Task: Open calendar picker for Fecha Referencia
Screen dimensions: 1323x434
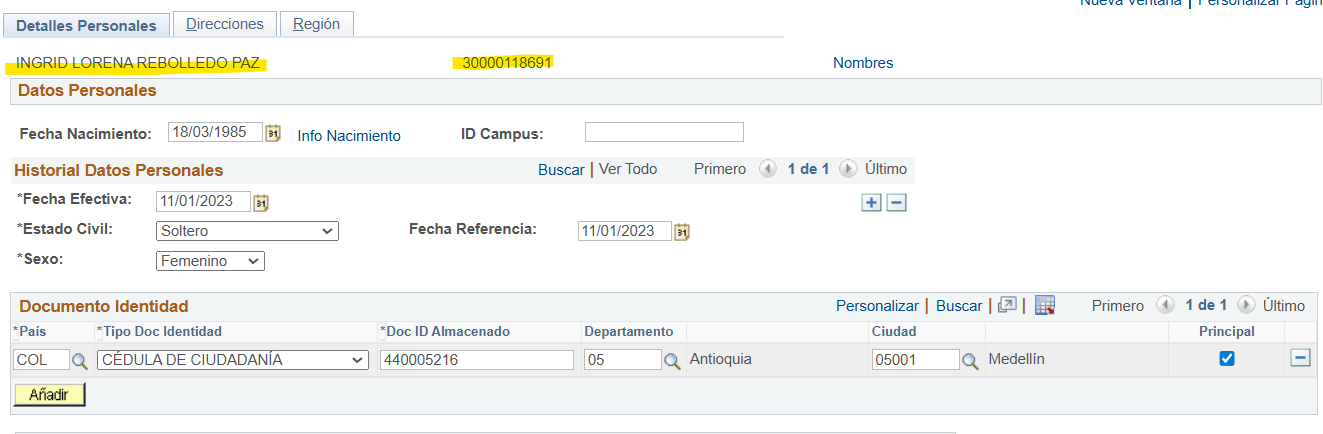Action: coord(682,232)
